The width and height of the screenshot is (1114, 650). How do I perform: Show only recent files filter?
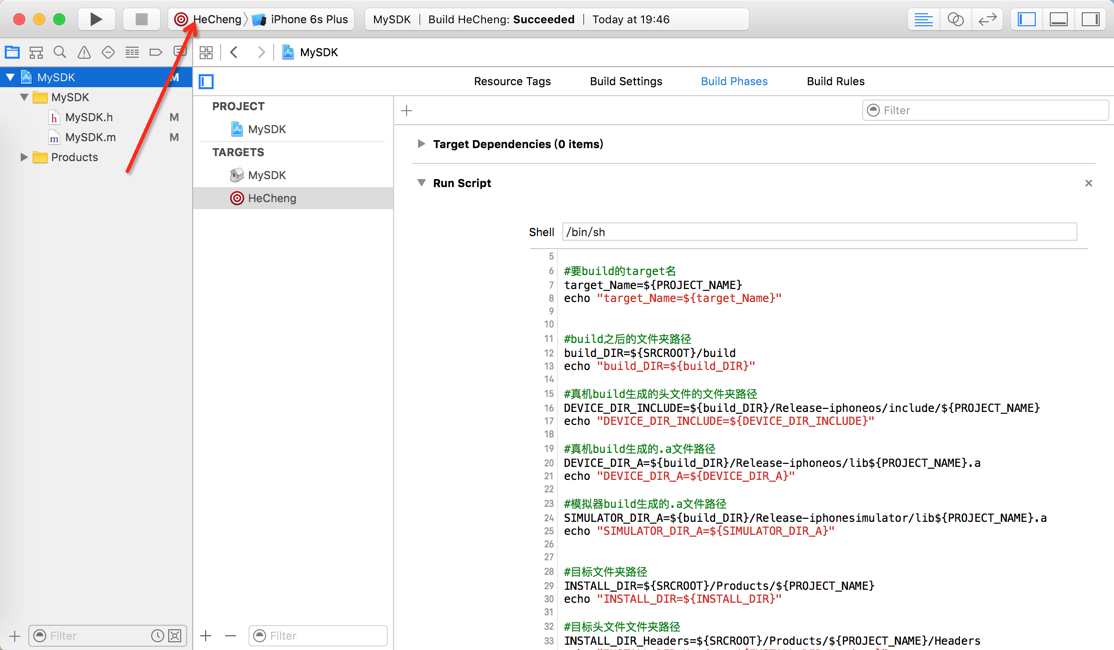(157, 636)
